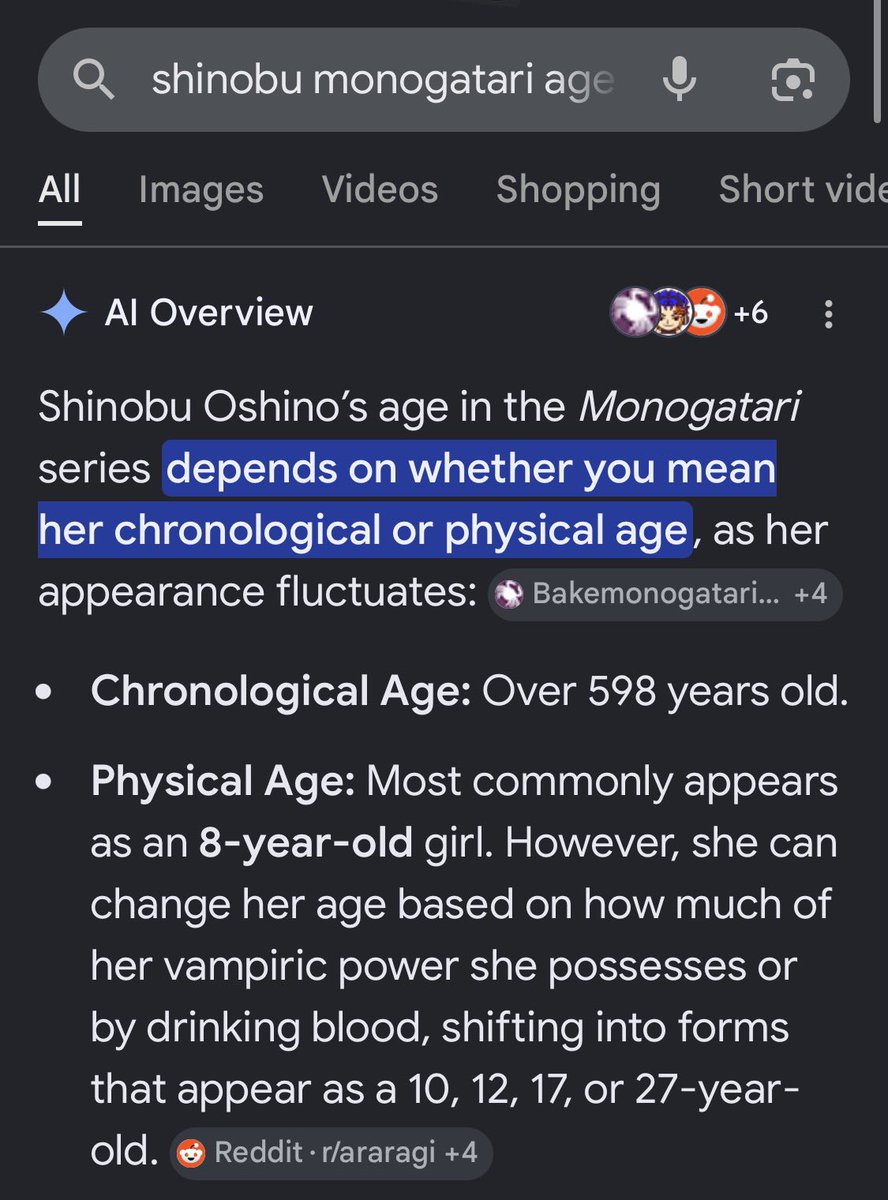
Task: Click the anime character source avatar
Action: (668, 313)
